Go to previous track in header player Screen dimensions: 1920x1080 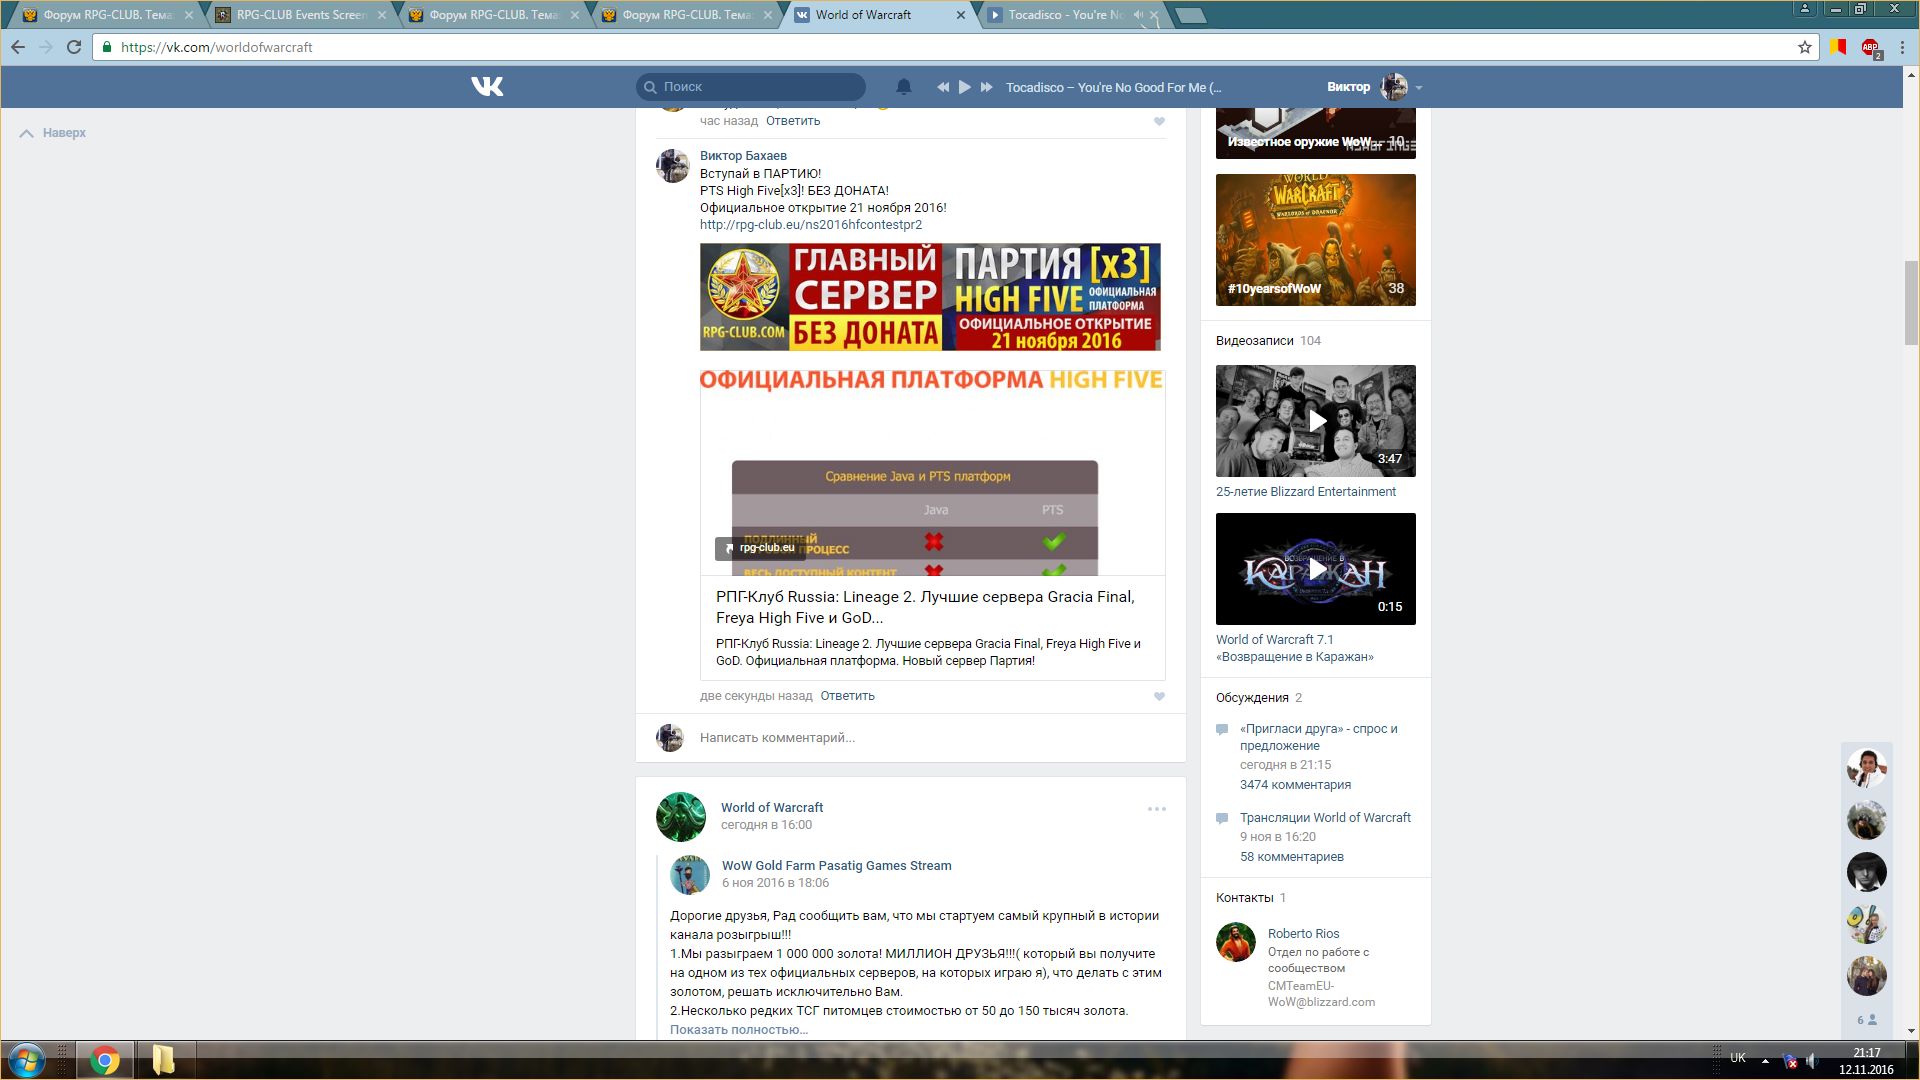pyautogui.click(x=942, y=87)
